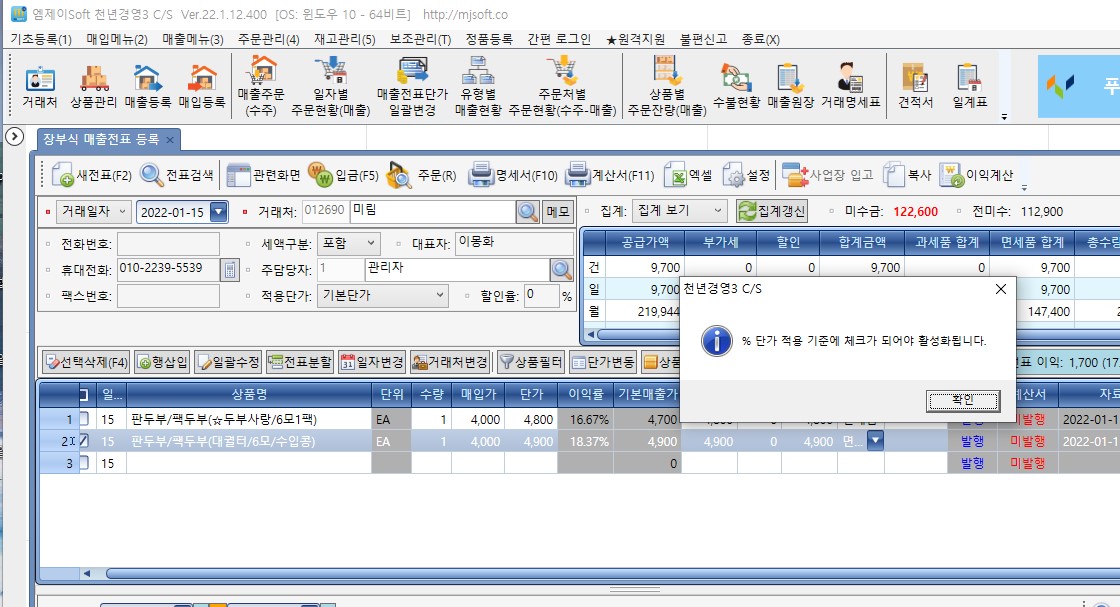Toggle the select-all checkbox in grid header
The image size is (1120, 607).
pos(84,394)
